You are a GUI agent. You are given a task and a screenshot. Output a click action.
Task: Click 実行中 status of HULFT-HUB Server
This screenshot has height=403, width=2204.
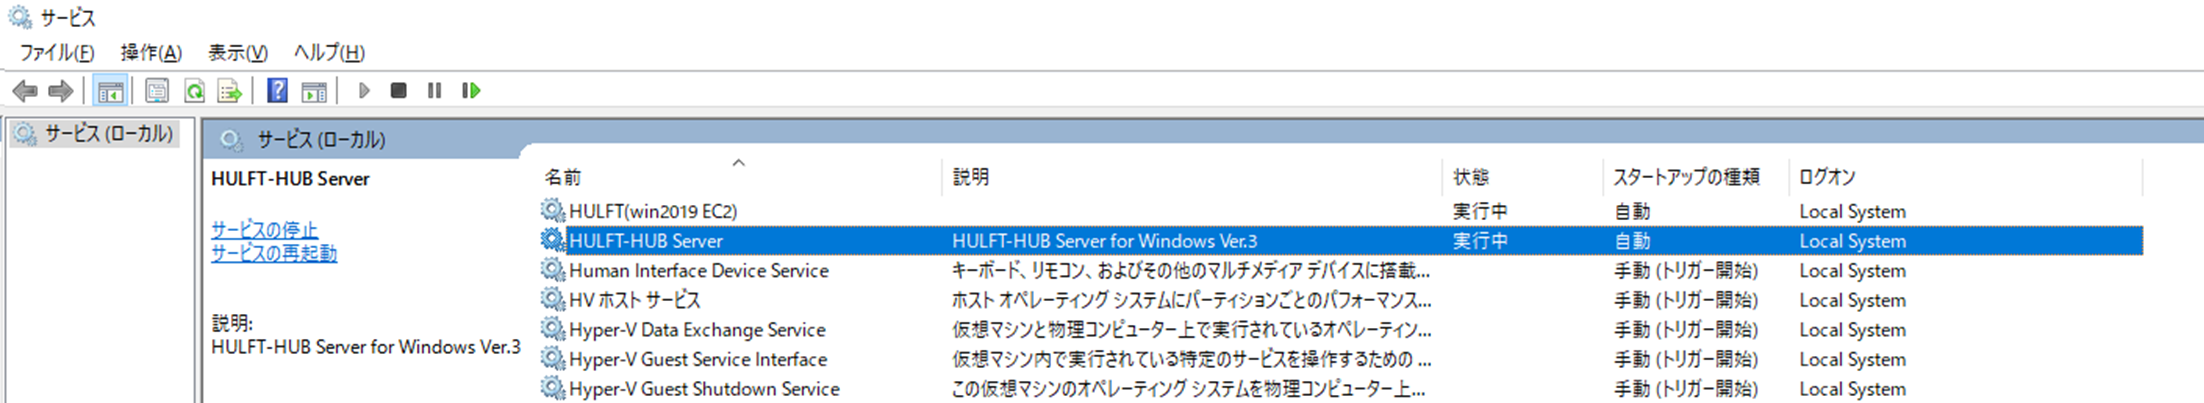click(x=1480, y=241)
